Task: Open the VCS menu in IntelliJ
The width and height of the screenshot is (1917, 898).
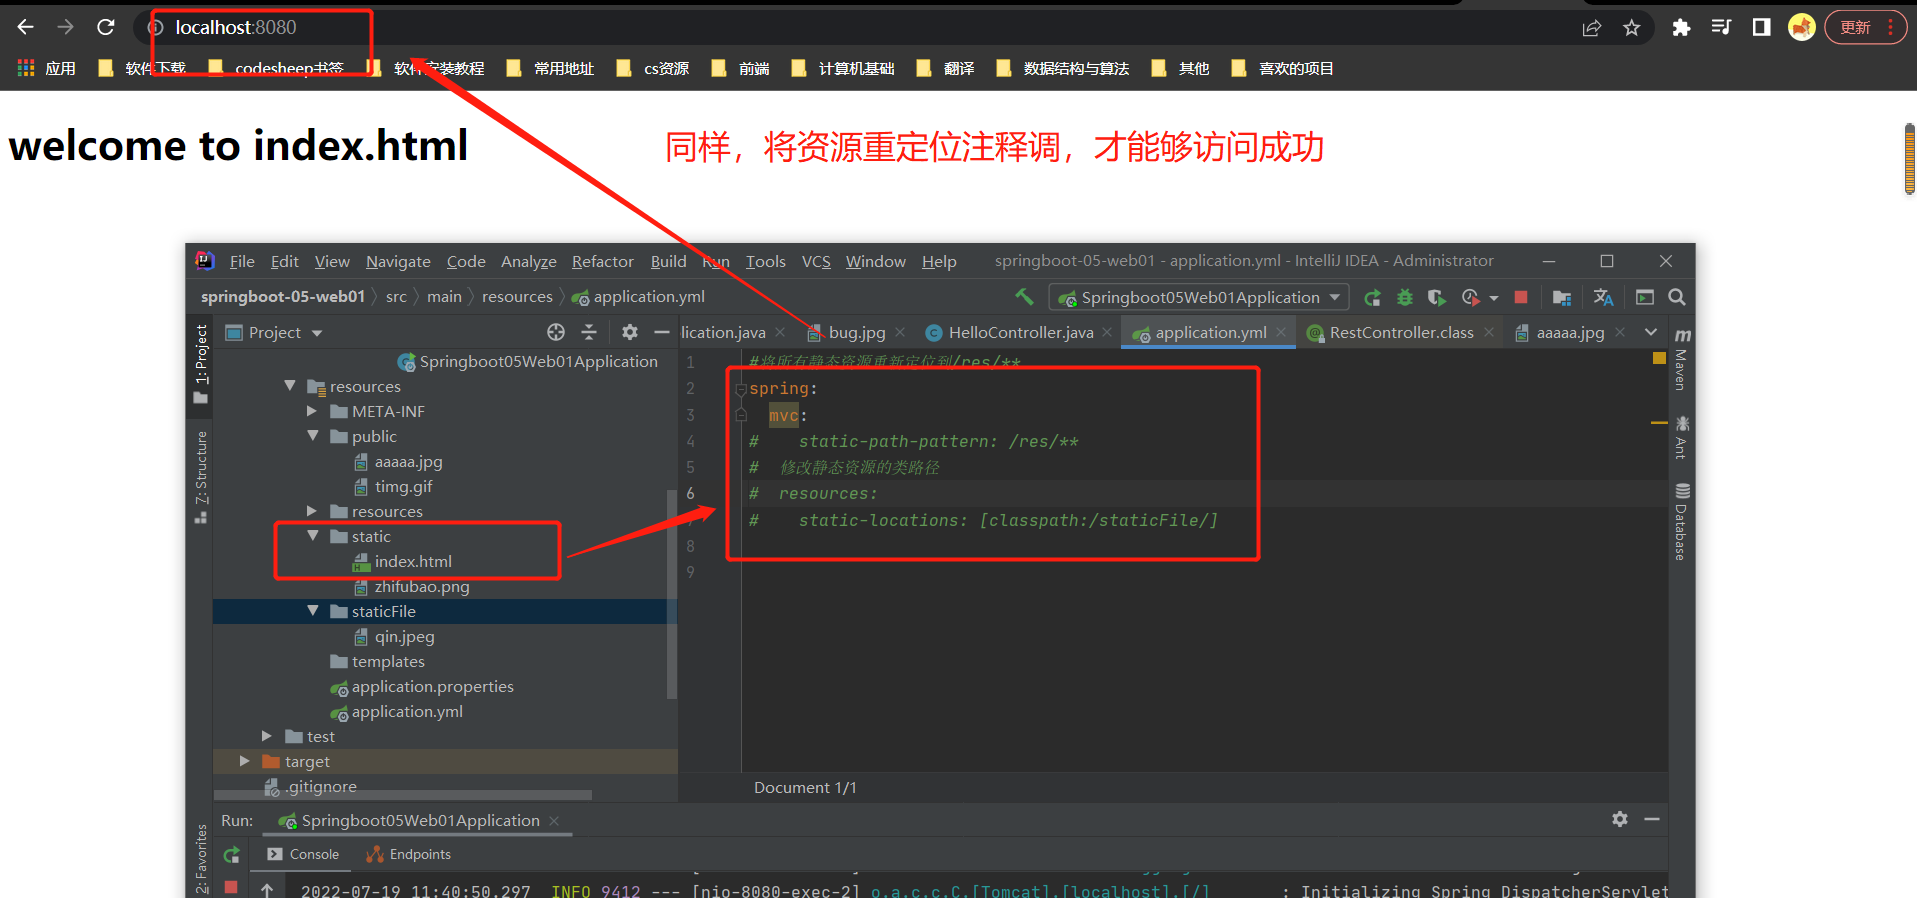Action: coord(816,261)
